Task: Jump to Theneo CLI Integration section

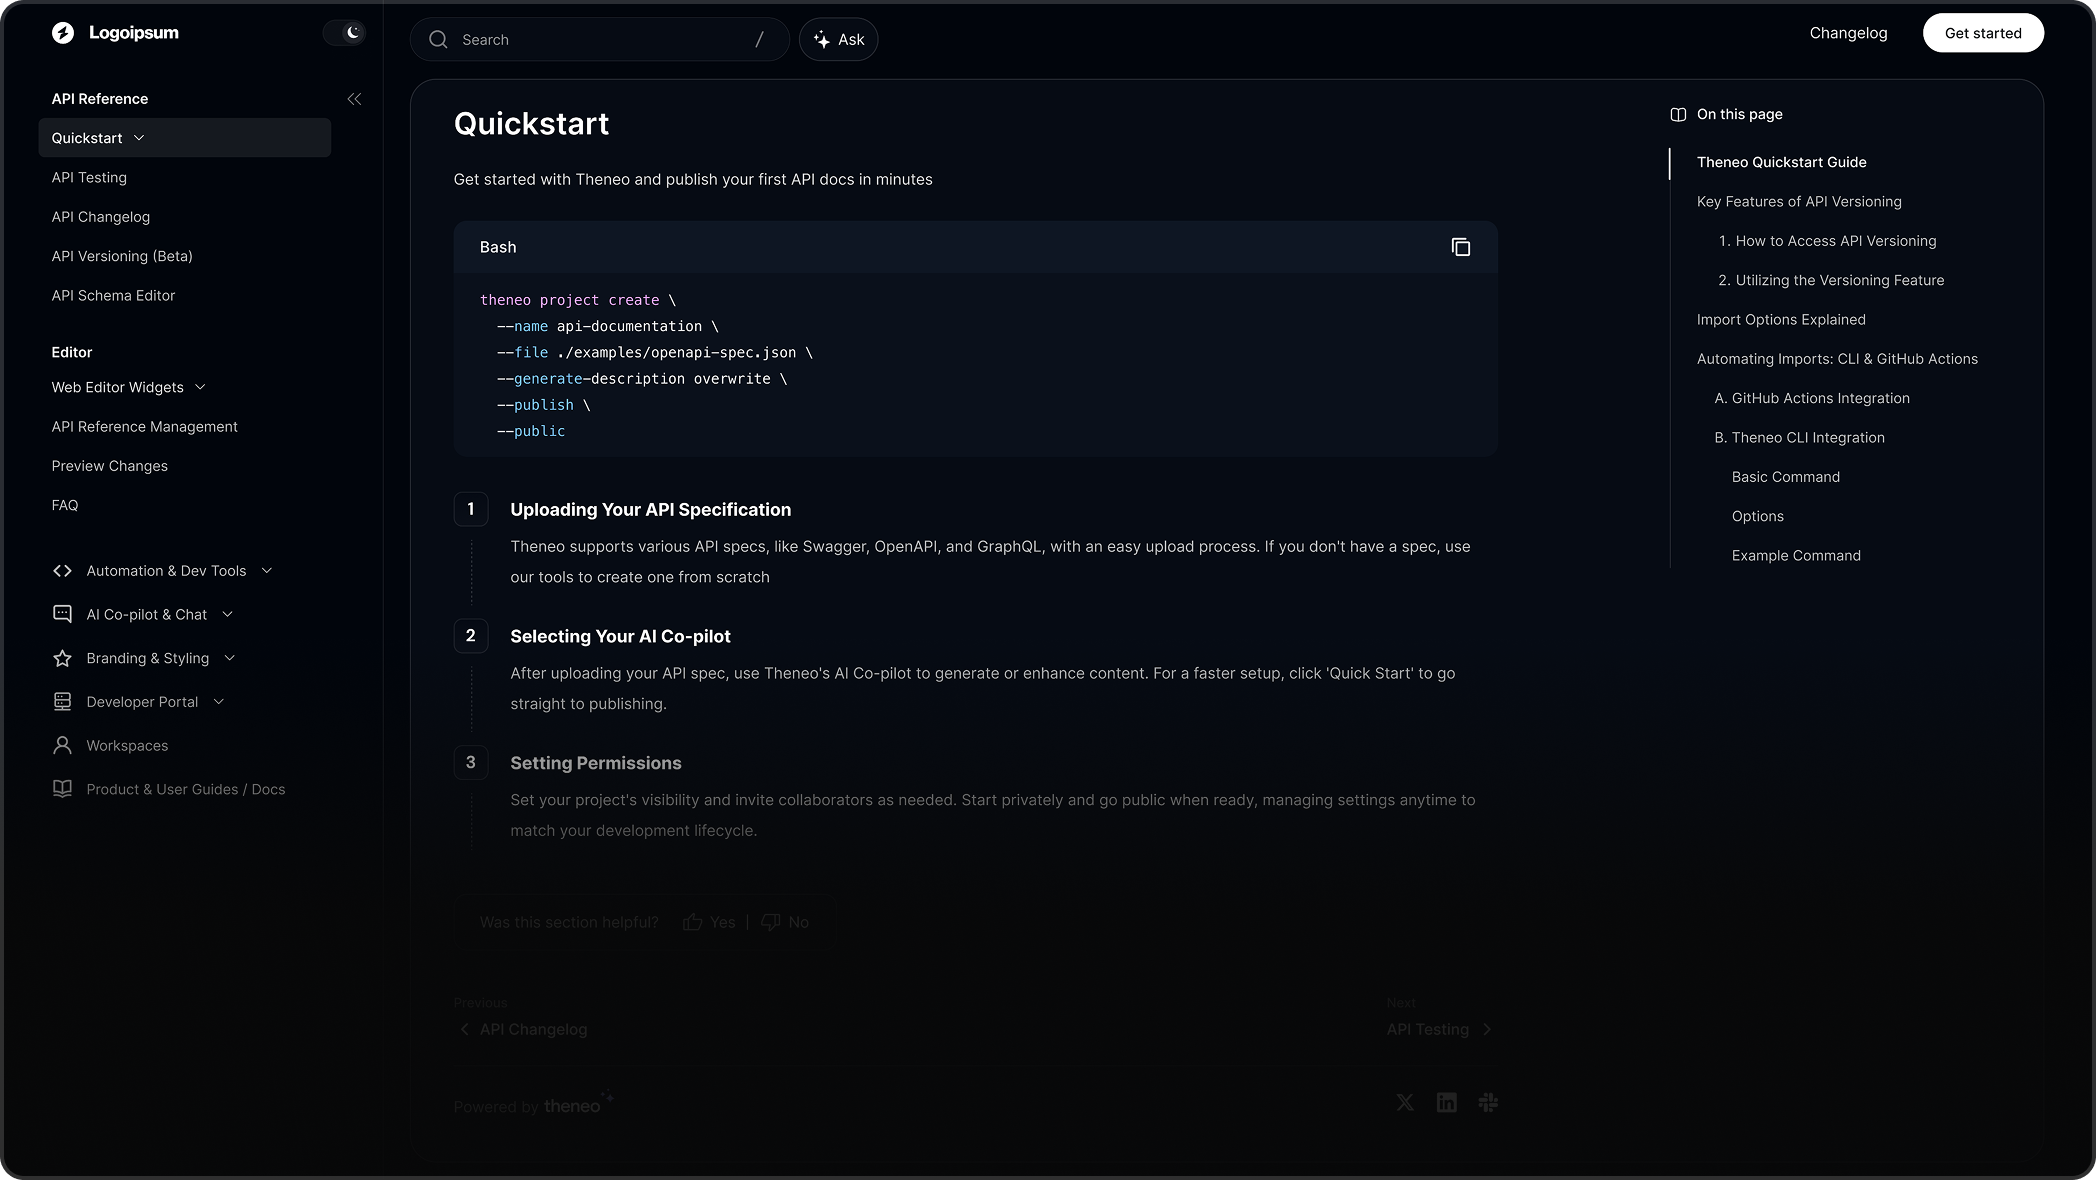Action: click(1799, 438)
